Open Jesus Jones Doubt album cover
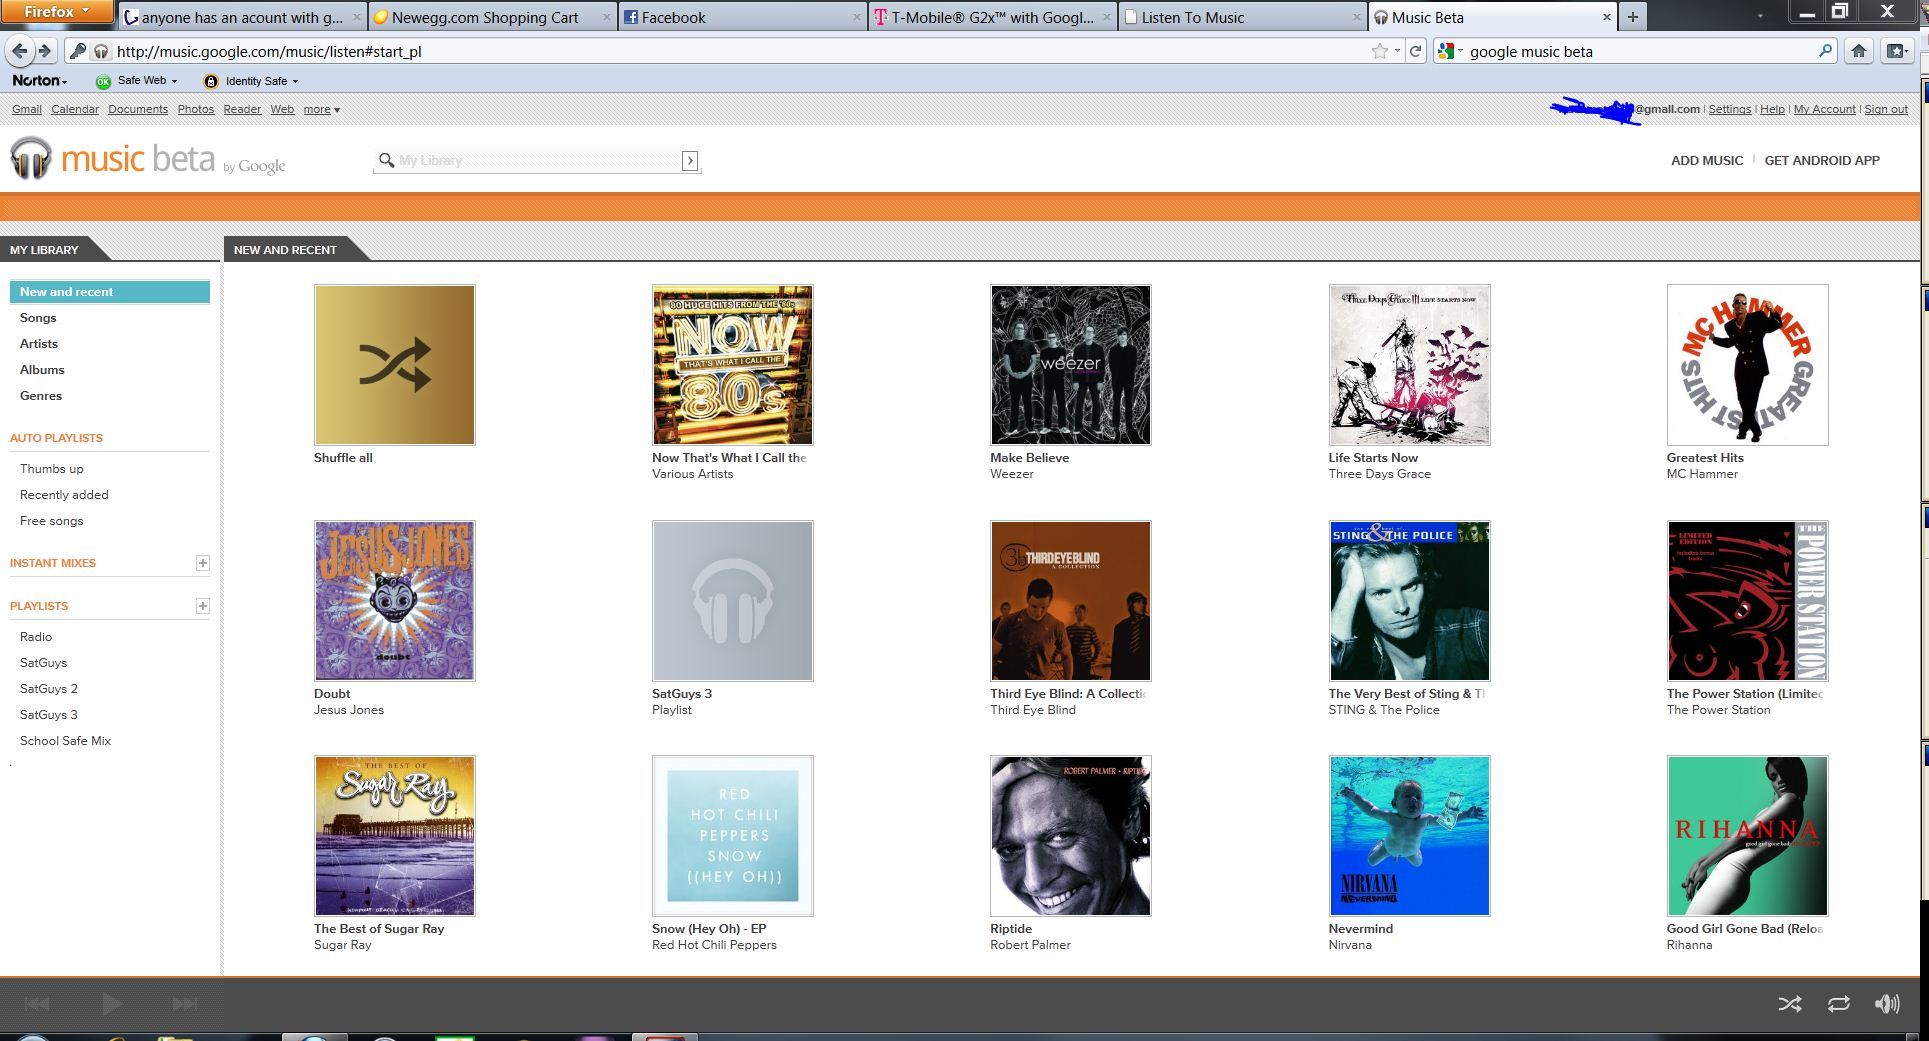Screen dimensions: 1929x1041 [394, 601]
